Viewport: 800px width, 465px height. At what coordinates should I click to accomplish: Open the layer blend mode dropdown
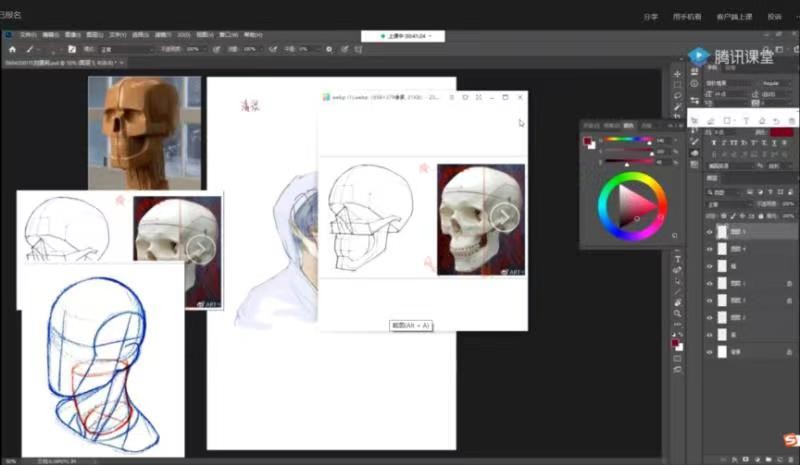coord(722,202)
